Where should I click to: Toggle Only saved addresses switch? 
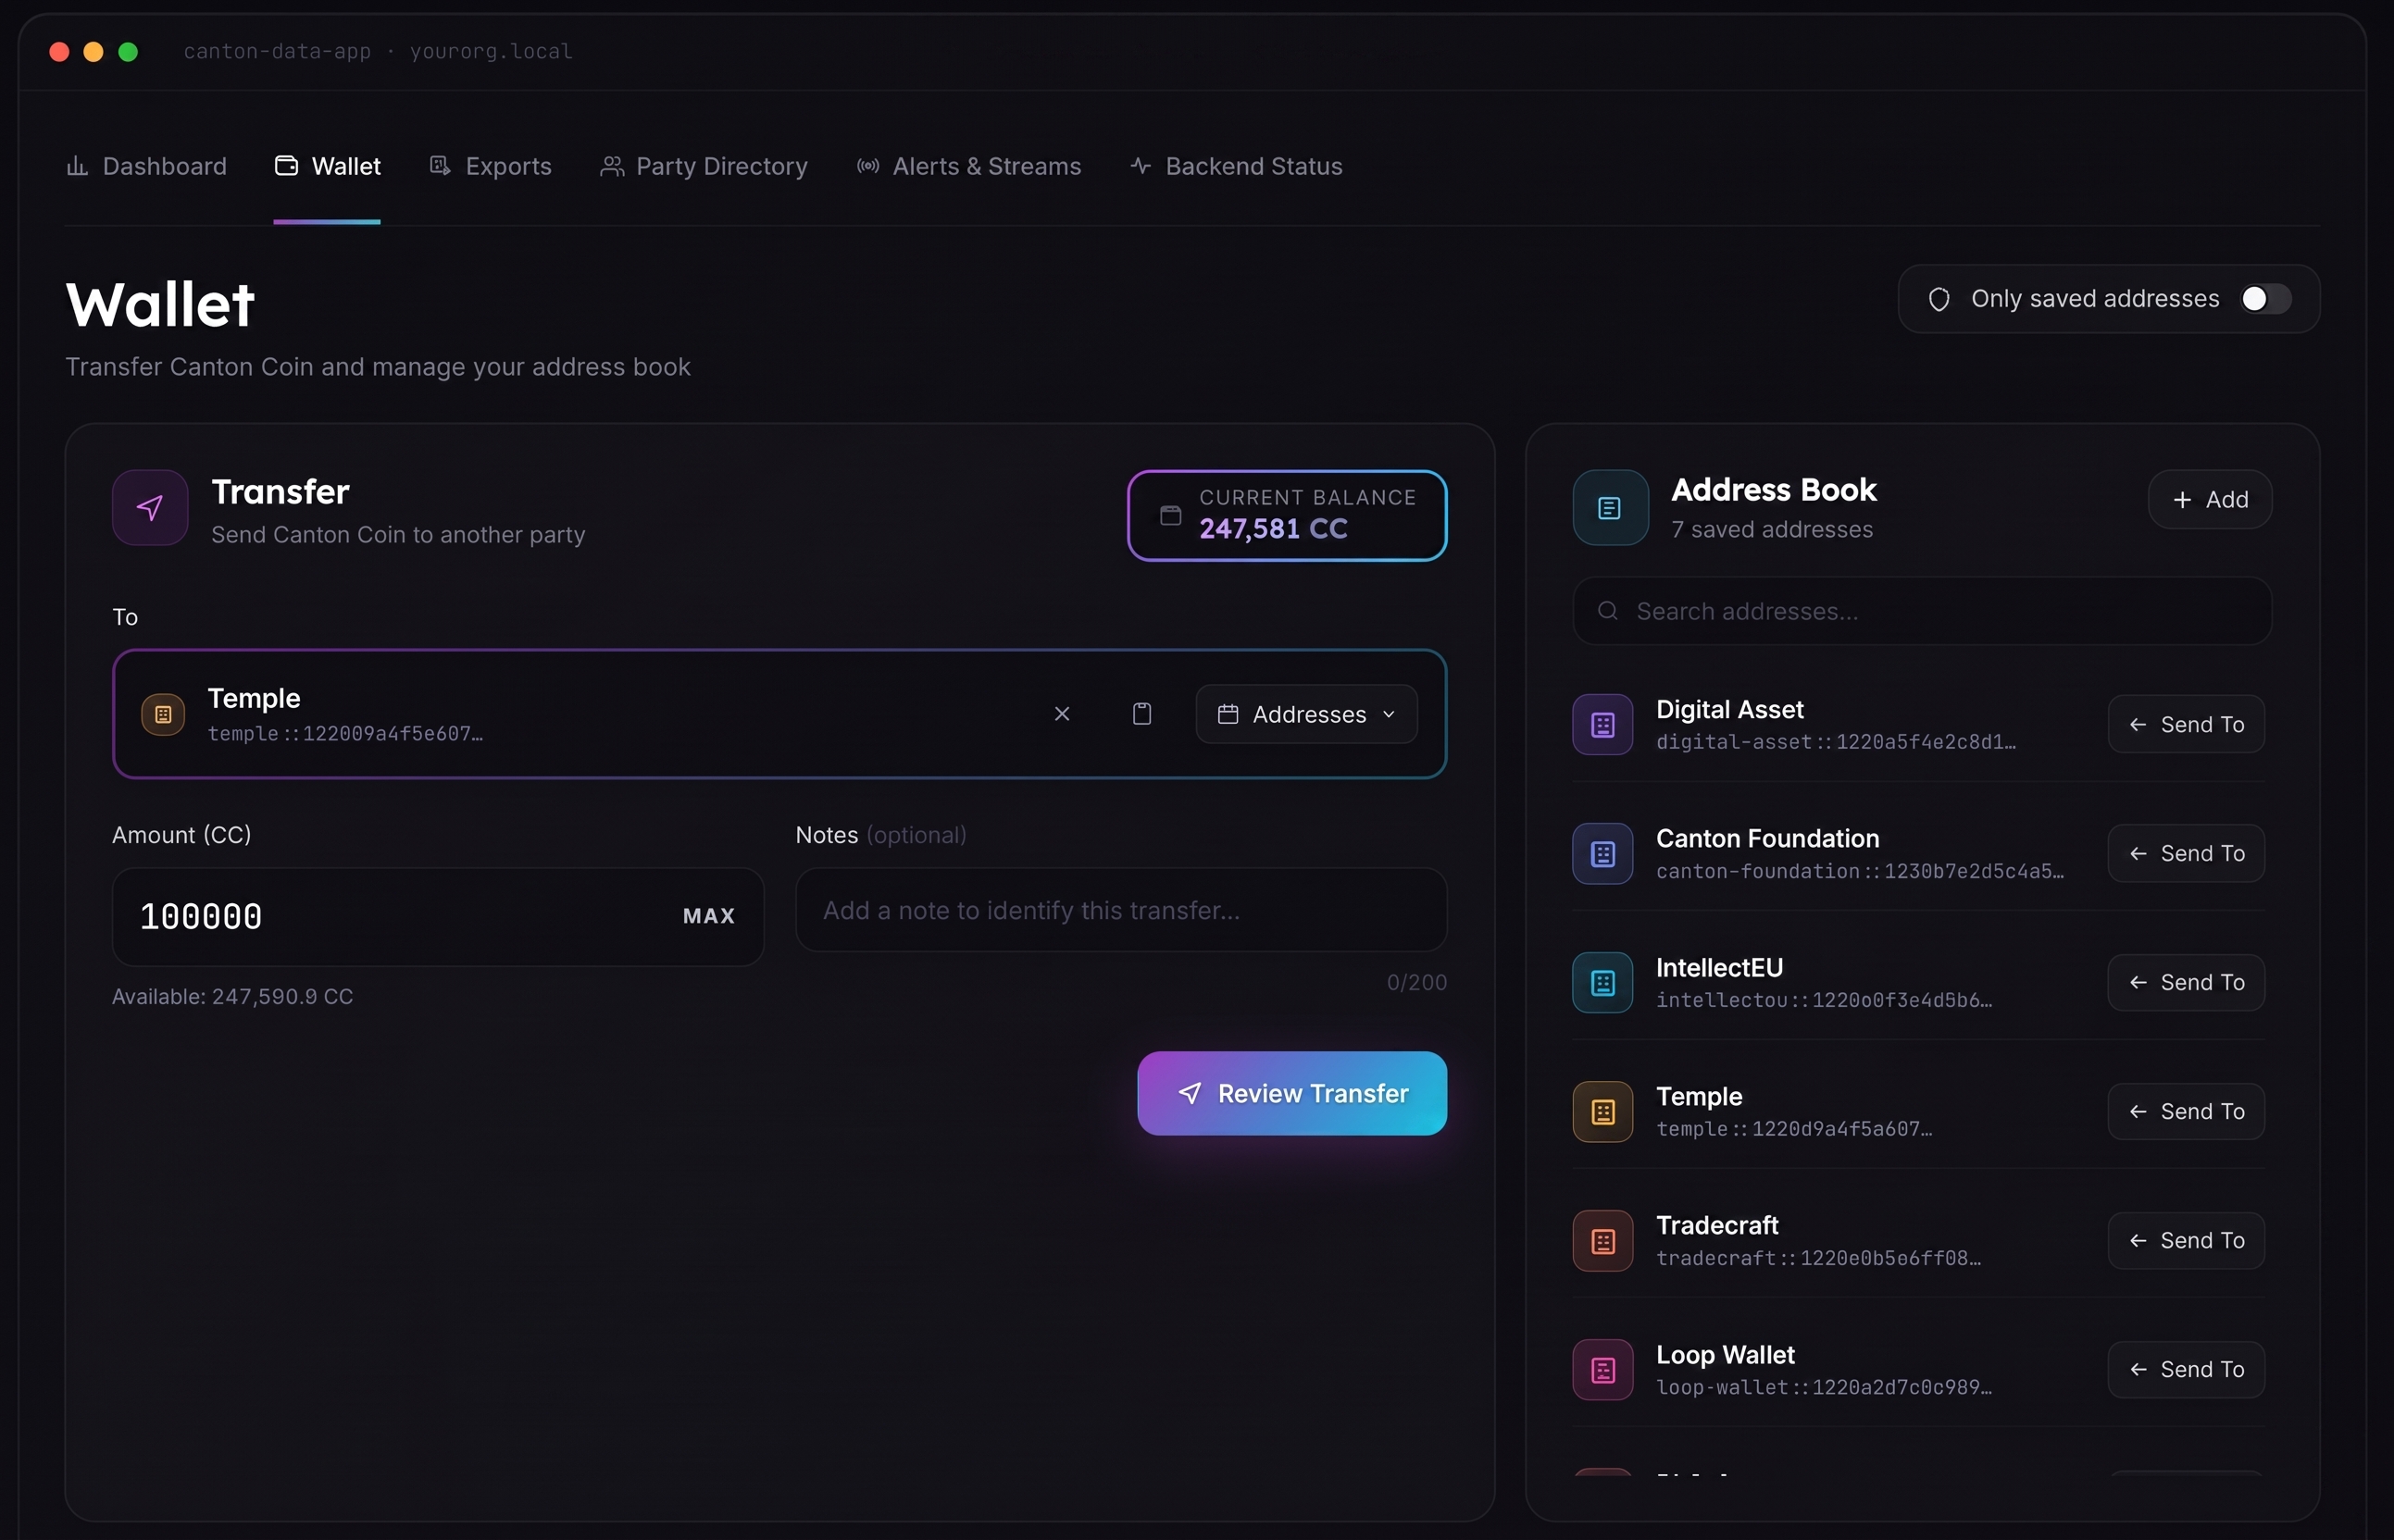click(x=2264, y=299)
